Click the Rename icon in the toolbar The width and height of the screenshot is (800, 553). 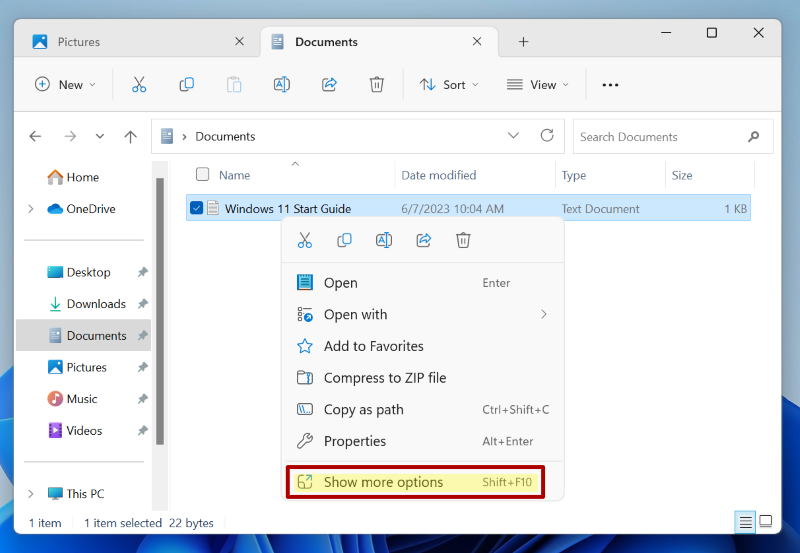point(282,85)
